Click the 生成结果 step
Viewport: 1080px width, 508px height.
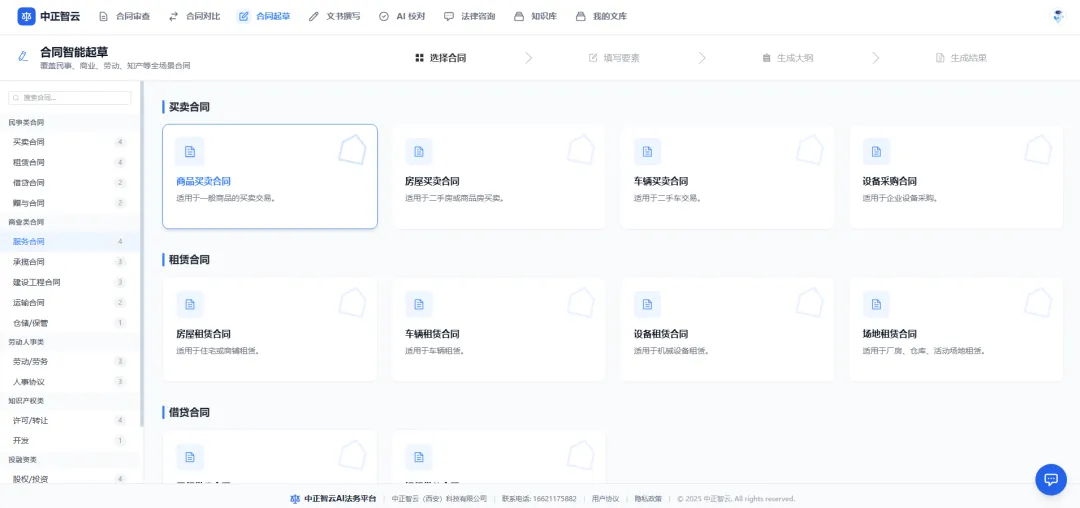tap(961, 58)
